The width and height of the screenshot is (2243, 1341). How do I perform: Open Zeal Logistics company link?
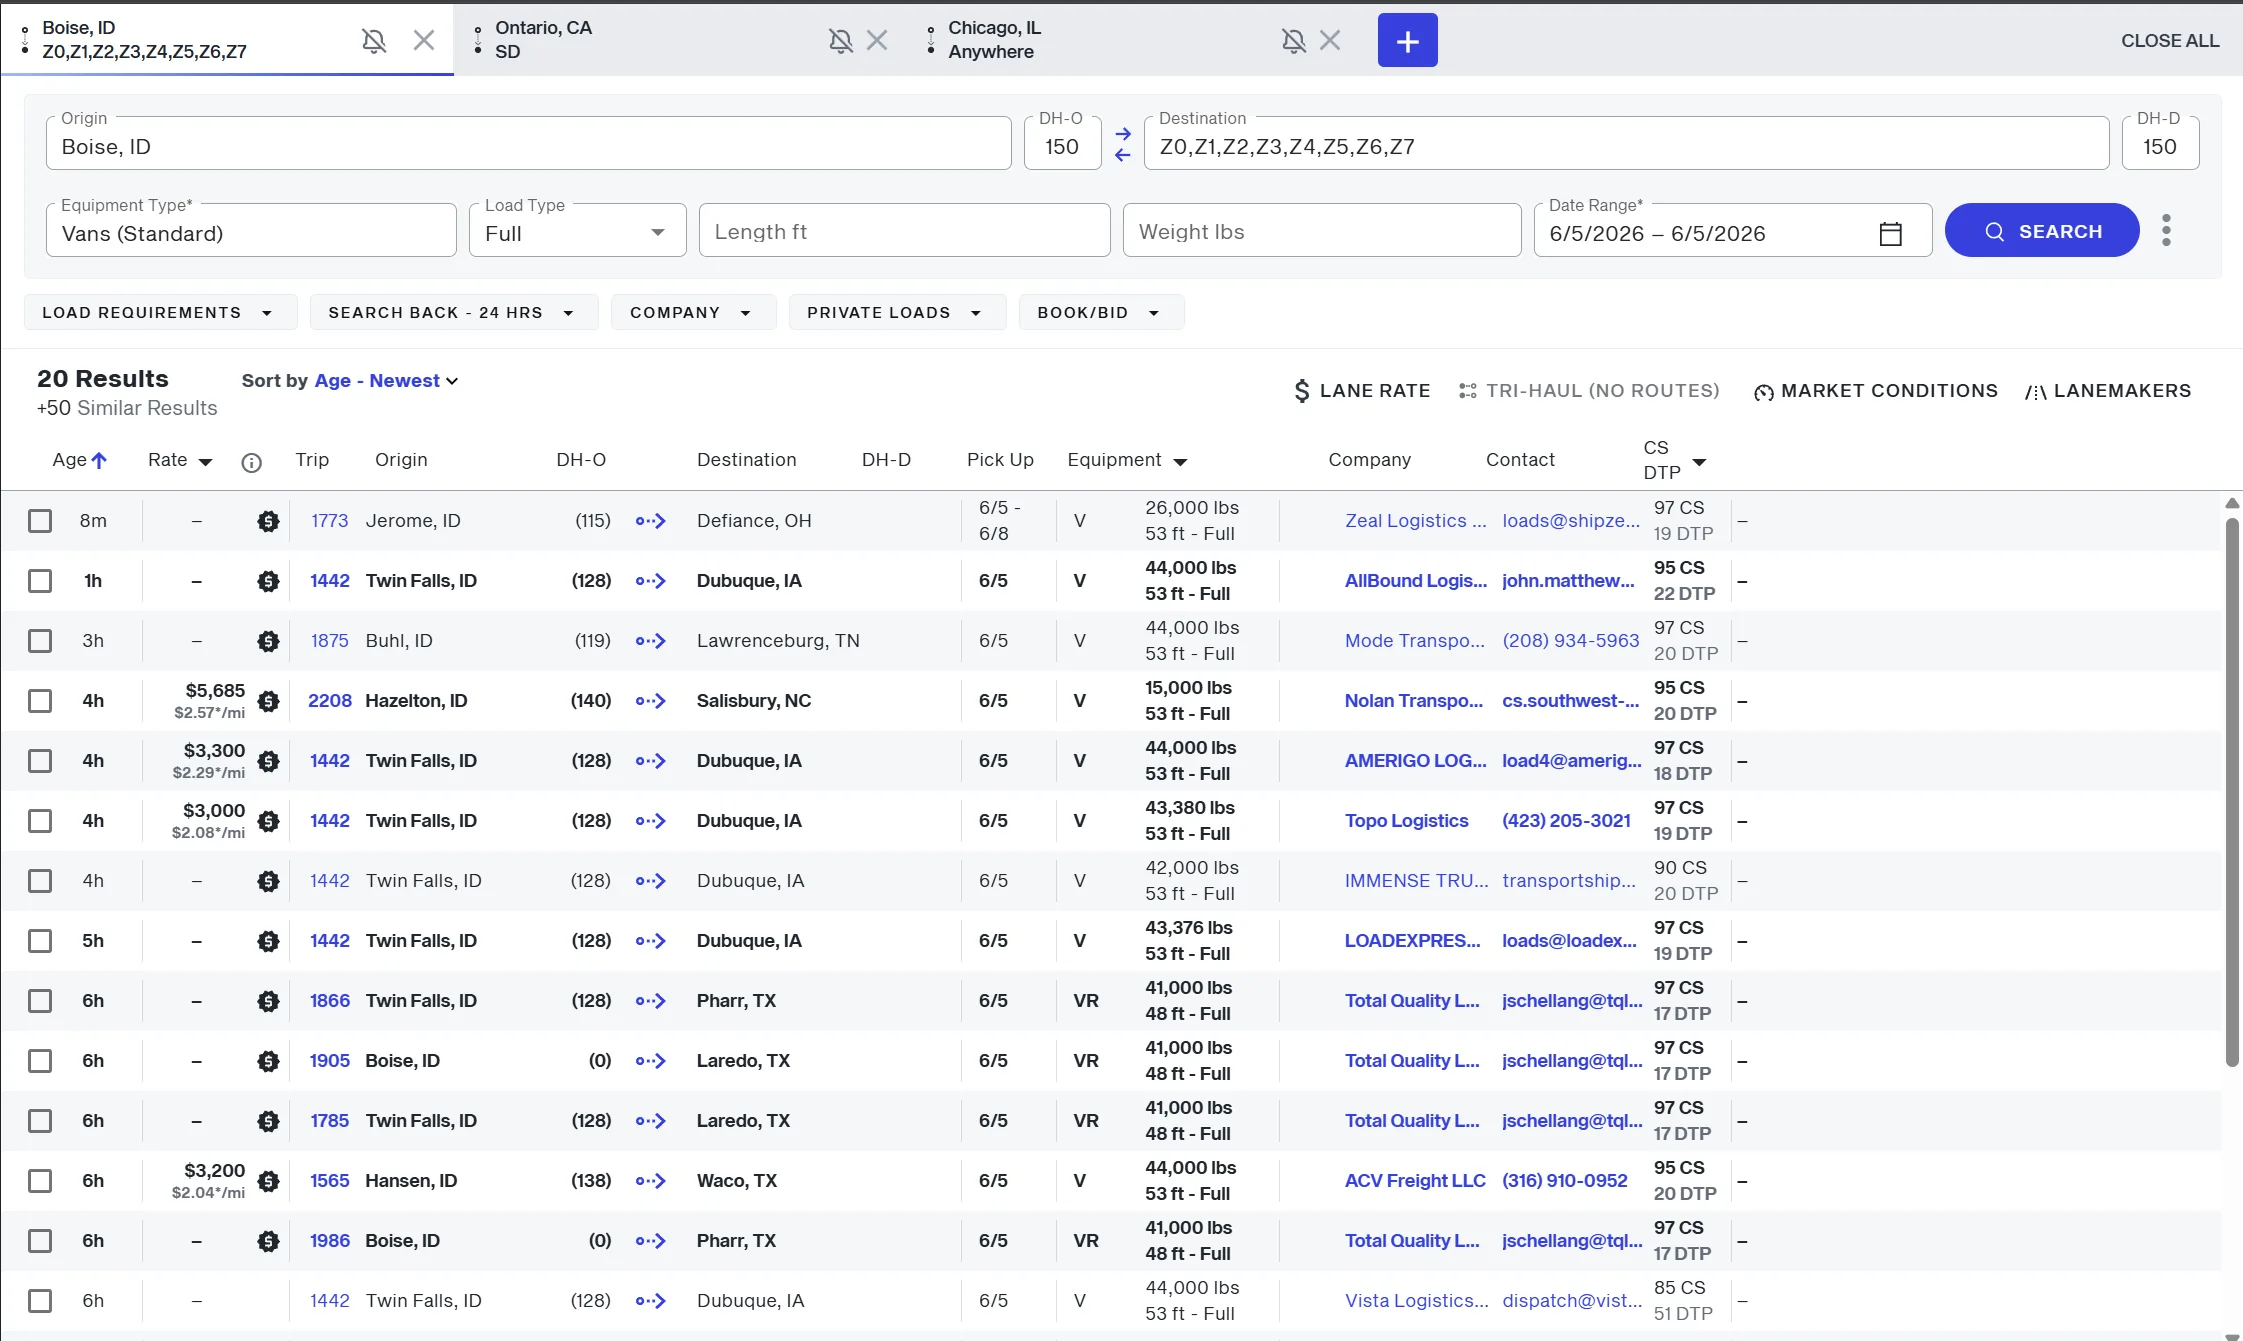pos(1416,521)
